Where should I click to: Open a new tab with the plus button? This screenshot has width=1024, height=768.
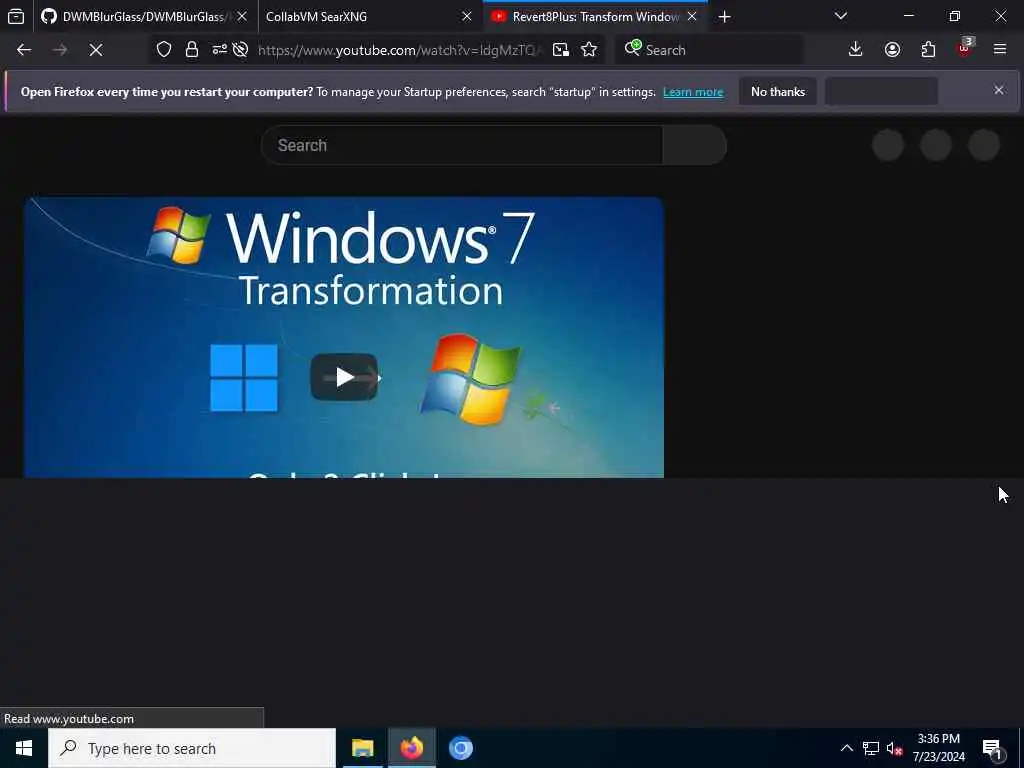tap(724, 17)
